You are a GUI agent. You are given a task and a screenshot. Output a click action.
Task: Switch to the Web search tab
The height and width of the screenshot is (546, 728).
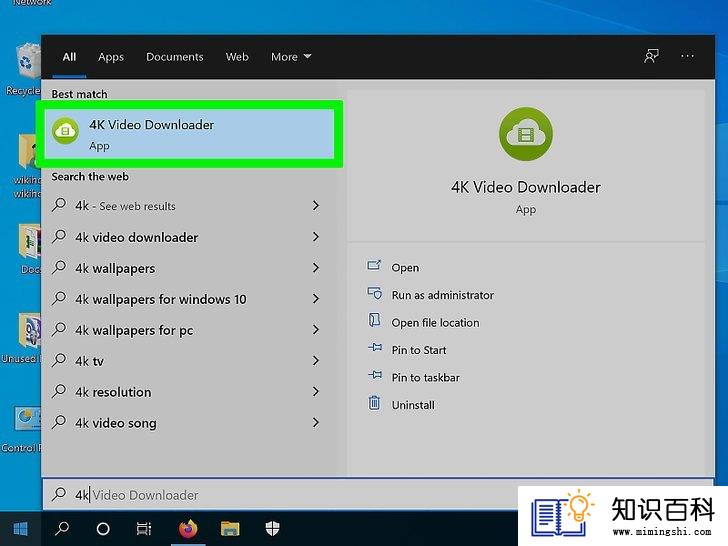pos(237,57)
